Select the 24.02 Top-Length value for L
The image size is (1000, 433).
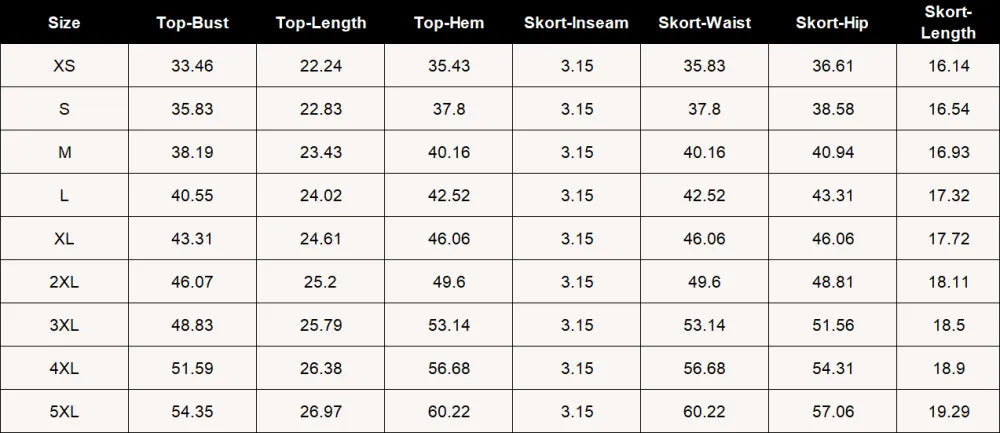(321, 195)
